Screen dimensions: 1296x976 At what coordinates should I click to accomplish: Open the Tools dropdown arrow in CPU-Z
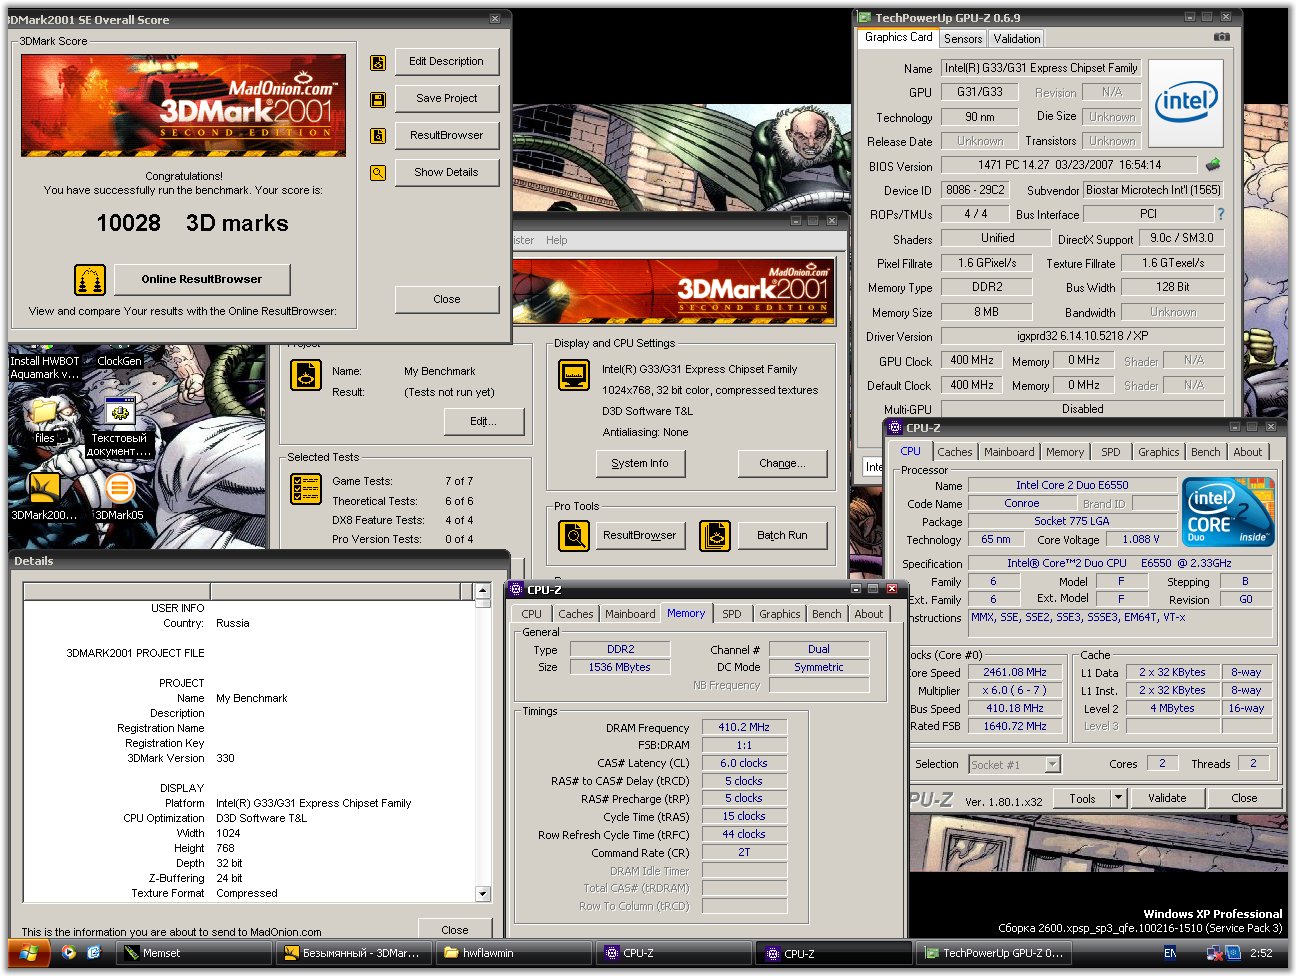pos(1119,798)
